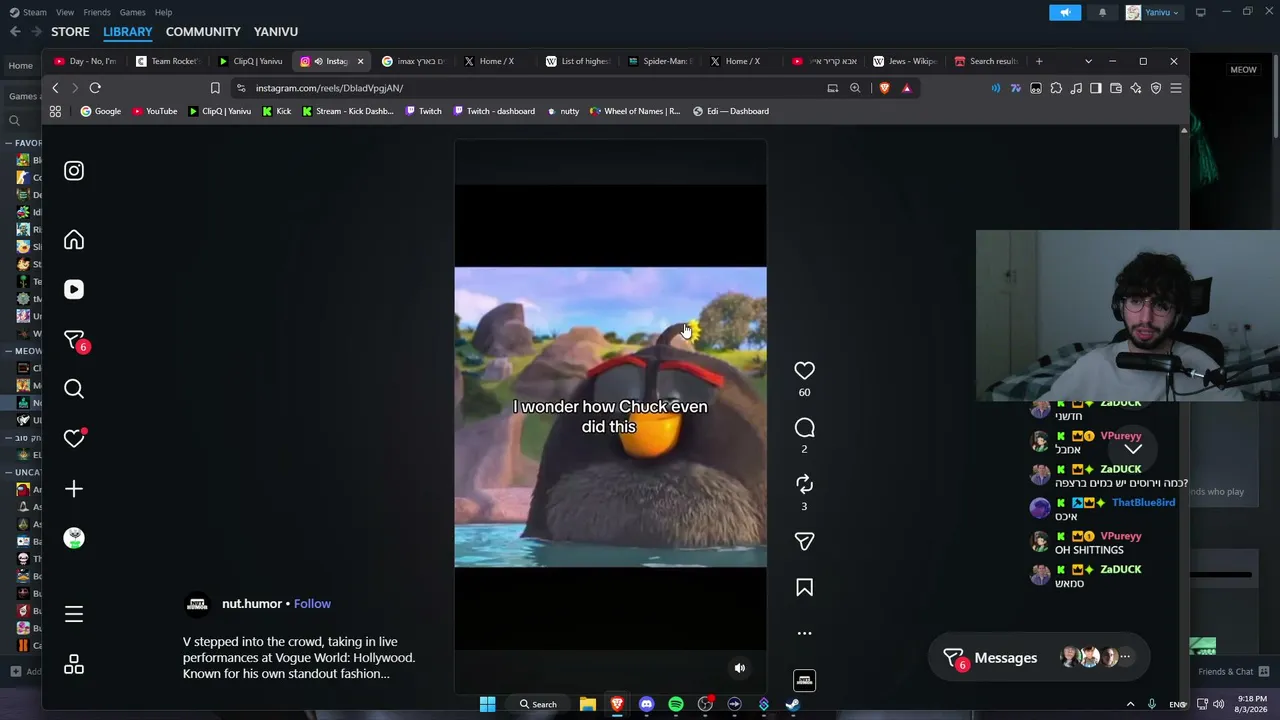The height and width of the screenshot is (720, 1280).
Task: Open Brave Shields lion icon
Action: 884,88
